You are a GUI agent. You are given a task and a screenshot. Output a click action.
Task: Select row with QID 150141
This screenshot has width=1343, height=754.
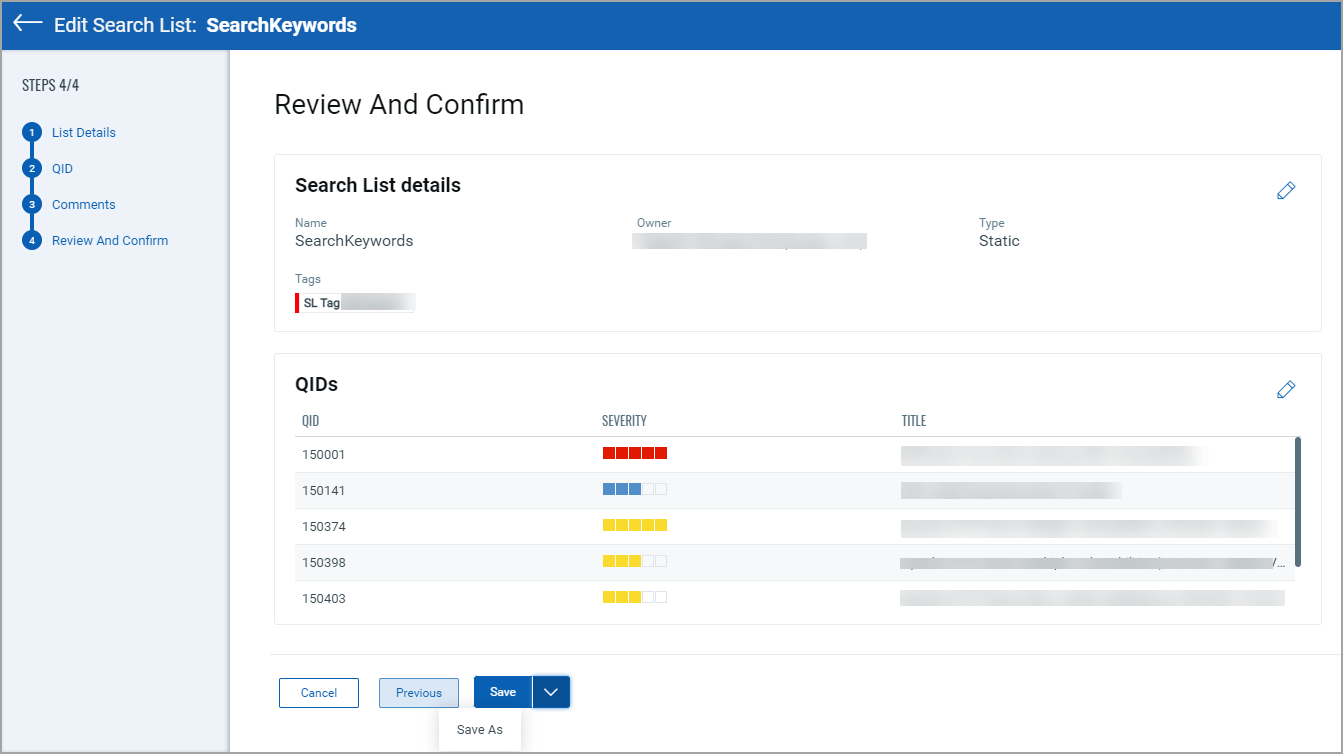point(324,491)
